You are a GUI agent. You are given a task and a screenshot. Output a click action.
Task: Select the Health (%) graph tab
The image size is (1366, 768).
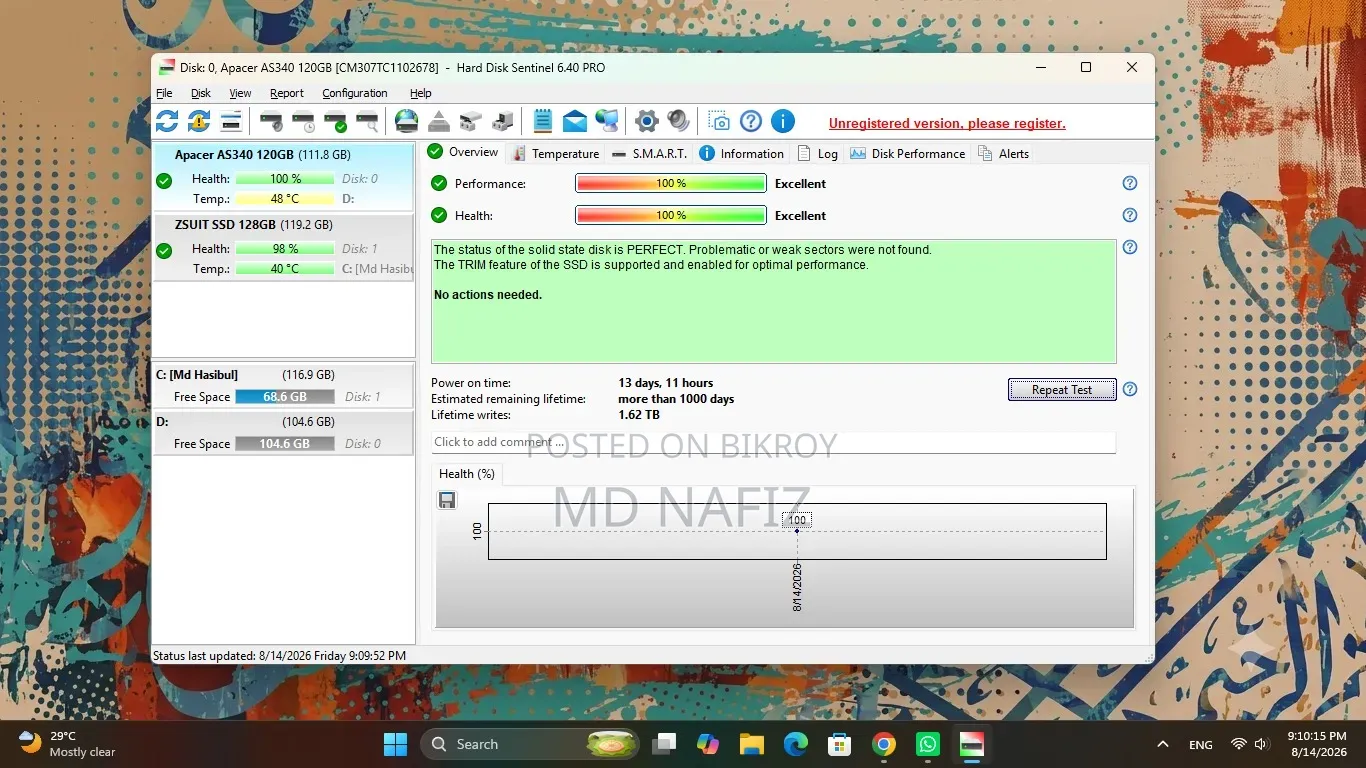(x=467, y=474)
